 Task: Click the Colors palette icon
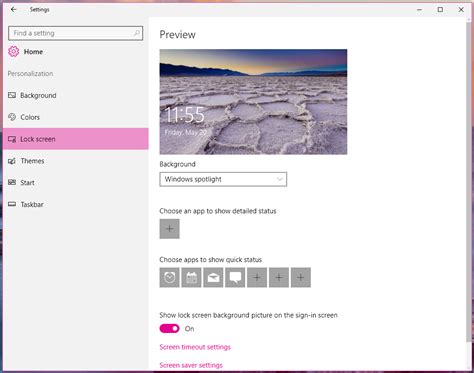click(12, 117)
